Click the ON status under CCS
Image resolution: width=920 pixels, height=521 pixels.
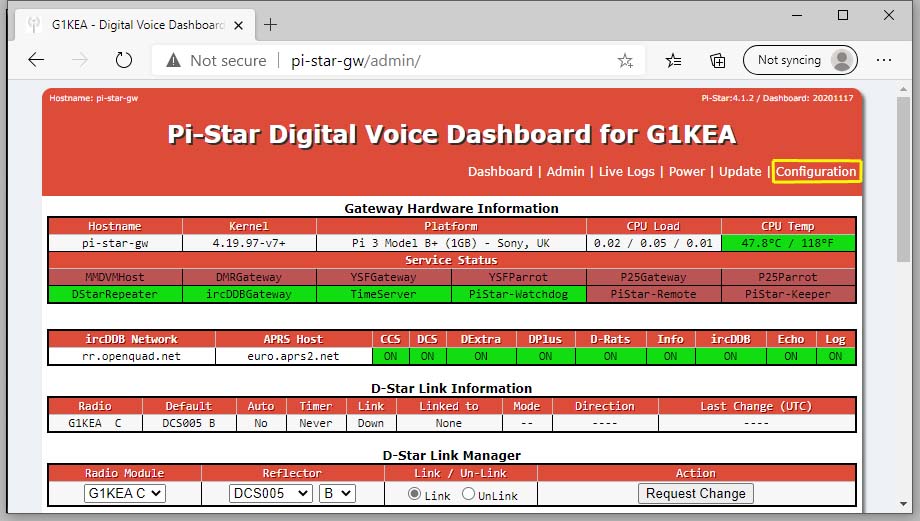point(391,356)
